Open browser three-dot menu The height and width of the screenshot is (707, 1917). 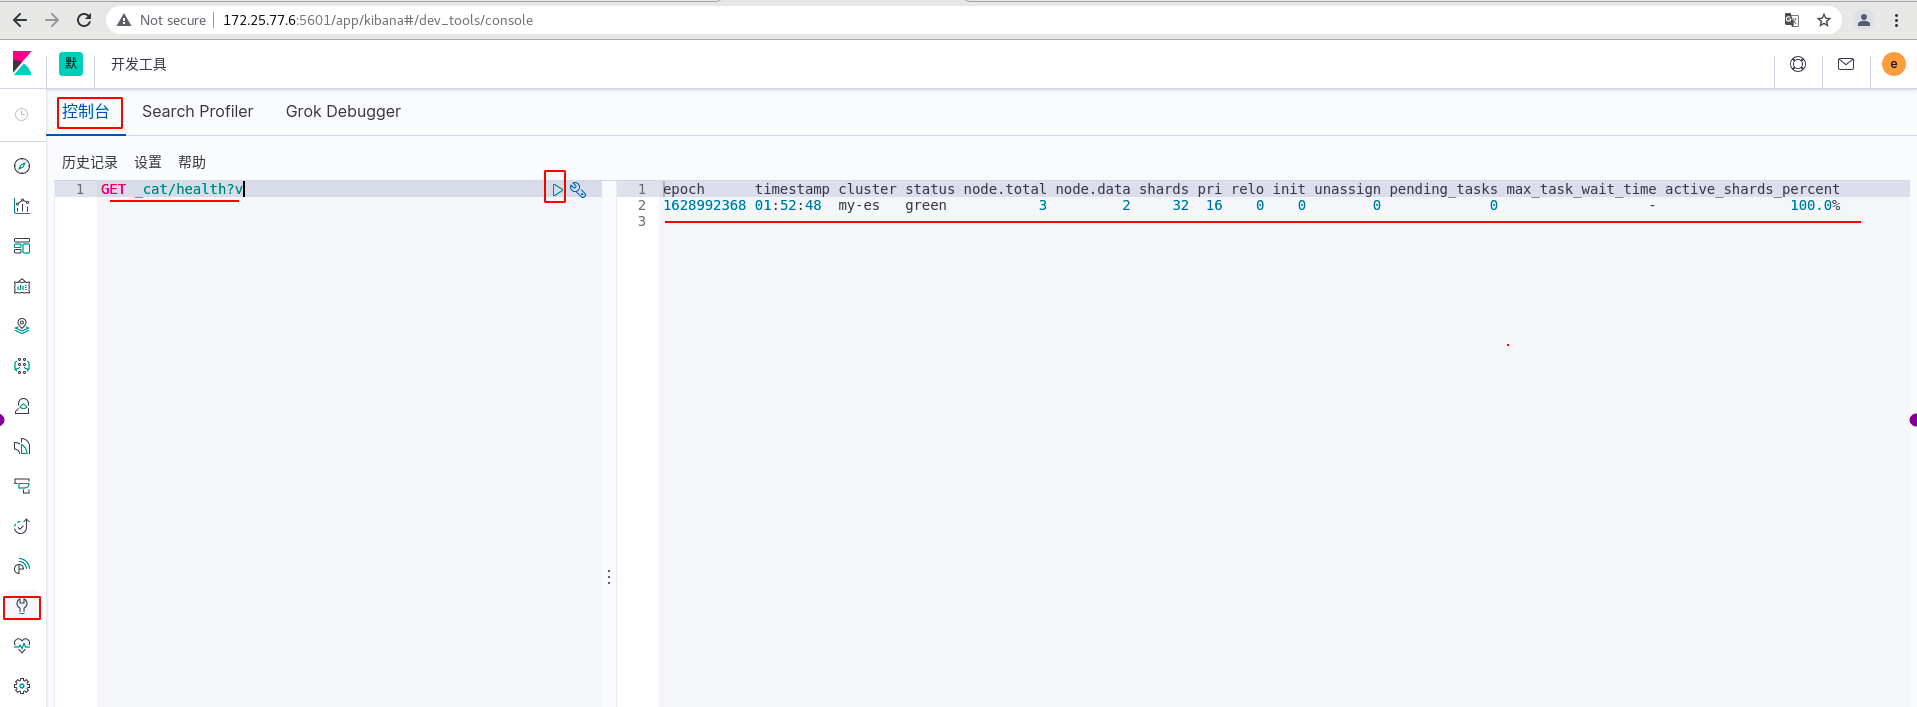(1896, 20)
